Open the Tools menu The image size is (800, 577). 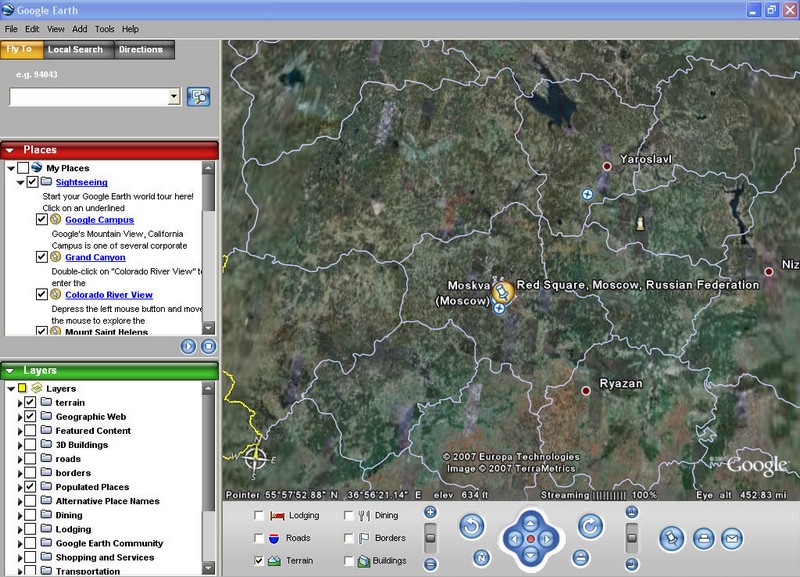pos(105,29)
